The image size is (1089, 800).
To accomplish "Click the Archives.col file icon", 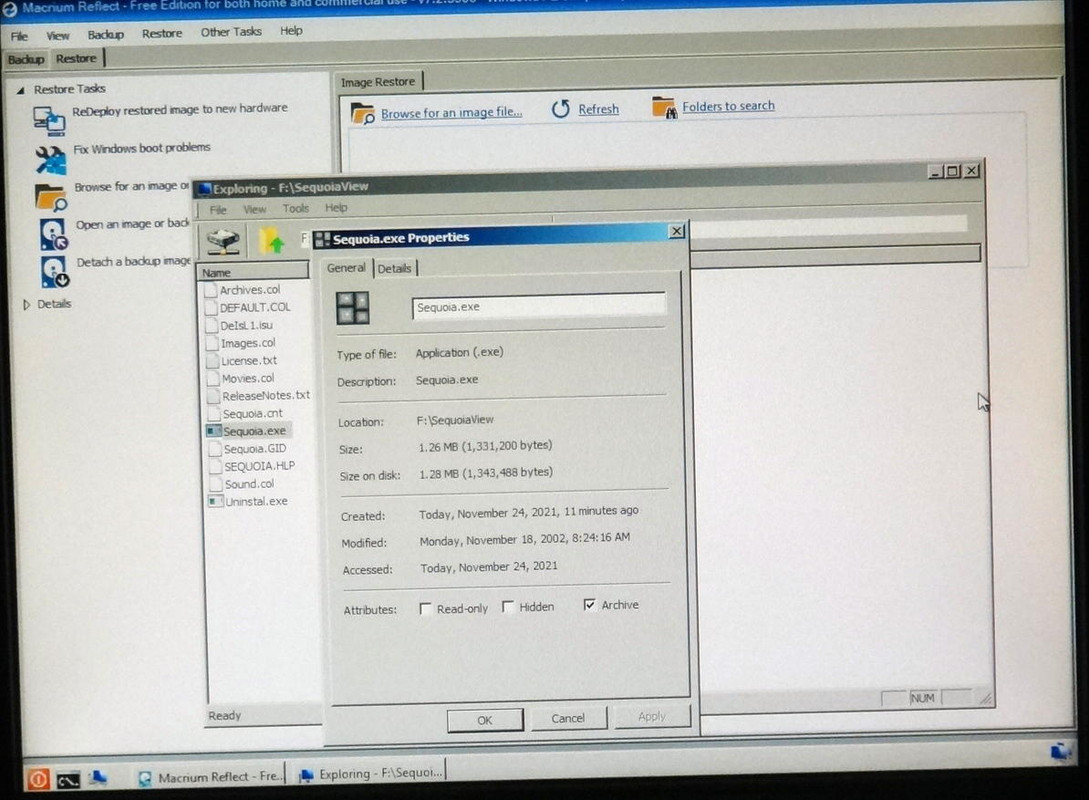I will coord(211,290).
